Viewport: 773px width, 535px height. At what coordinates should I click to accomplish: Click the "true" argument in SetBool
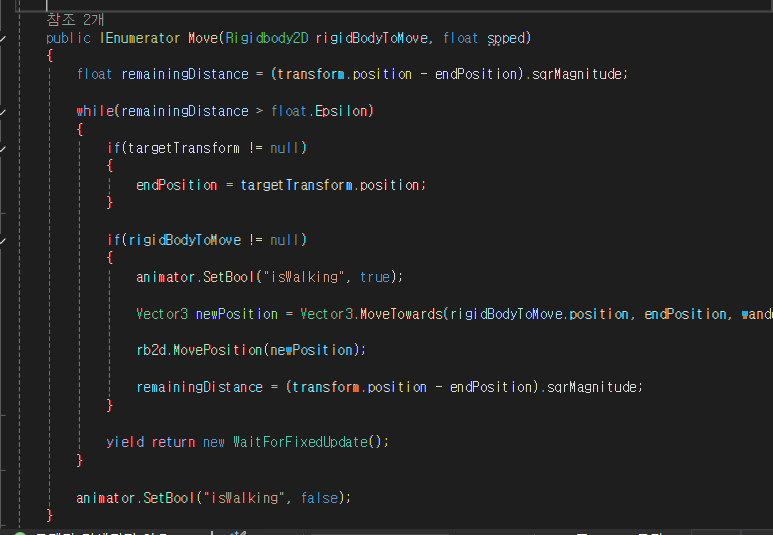[375, 277]
